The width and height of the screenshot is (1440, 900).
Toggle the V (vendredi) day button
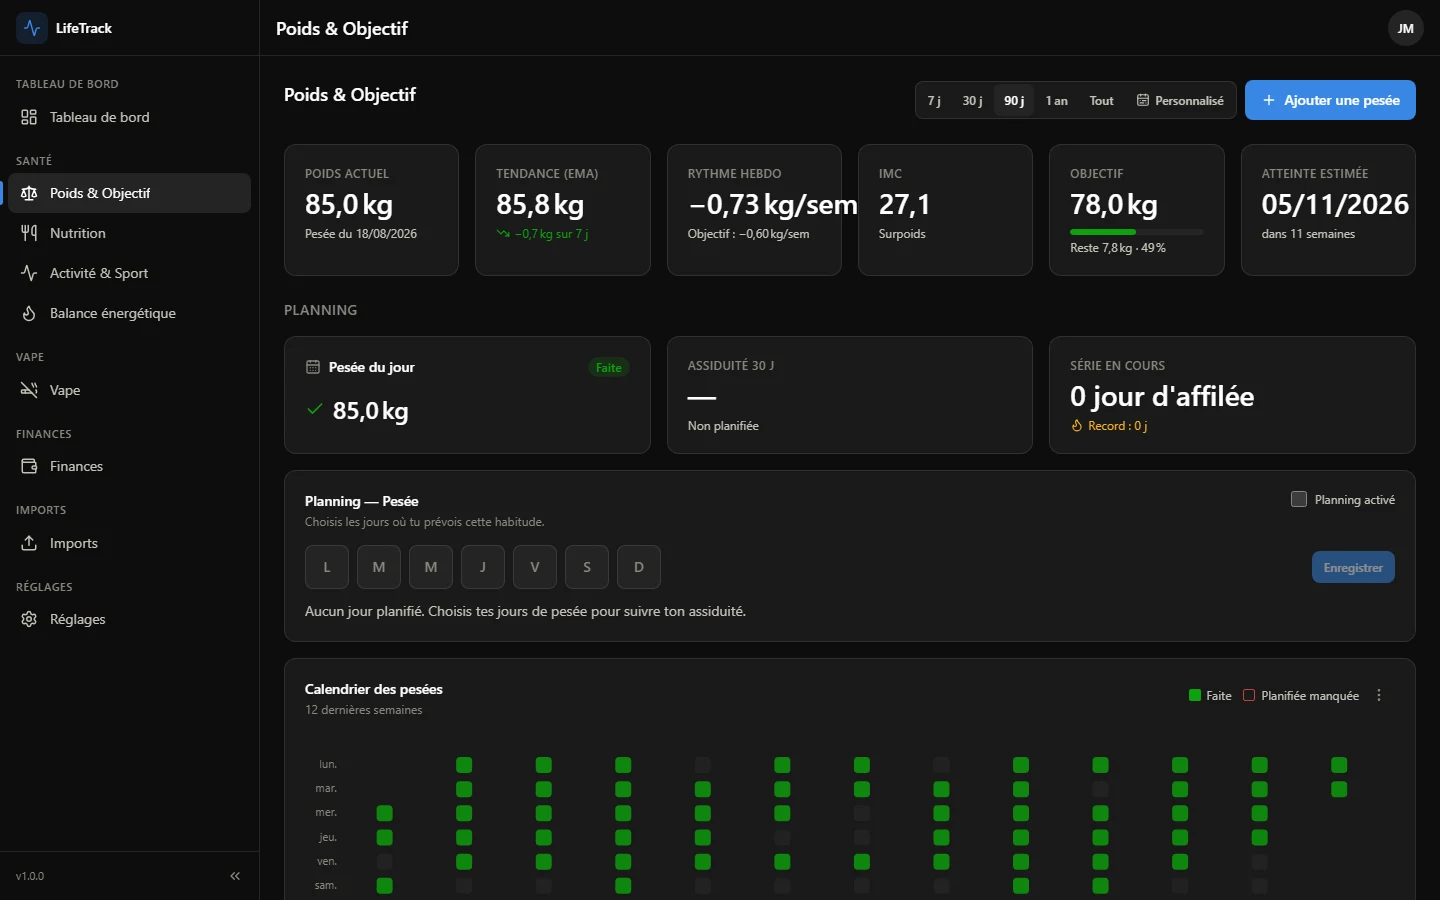tap(535, 567)
